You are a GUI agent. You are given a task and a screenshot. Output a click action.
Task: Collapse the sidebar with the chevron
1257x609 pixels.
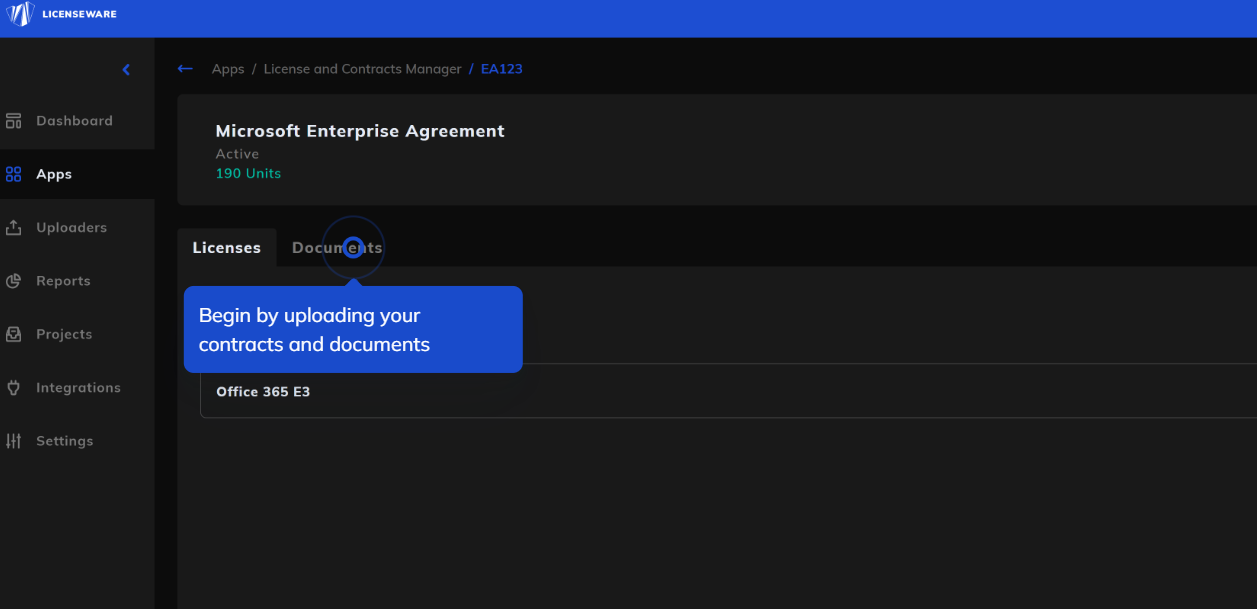pos(126,70)
